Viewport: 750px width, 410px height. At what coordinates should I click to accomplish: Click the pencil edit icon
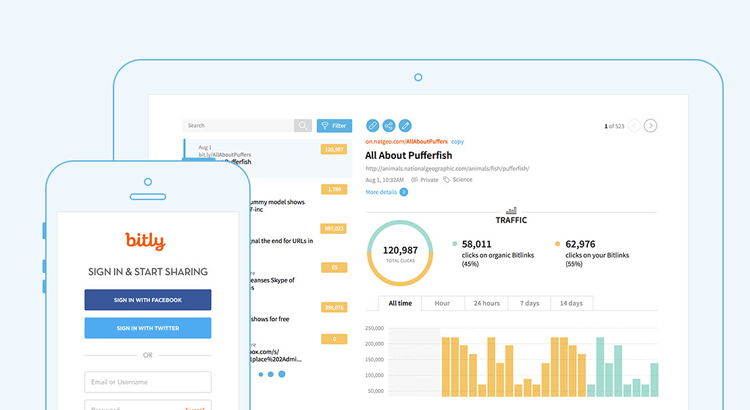[x=405, y=125]
